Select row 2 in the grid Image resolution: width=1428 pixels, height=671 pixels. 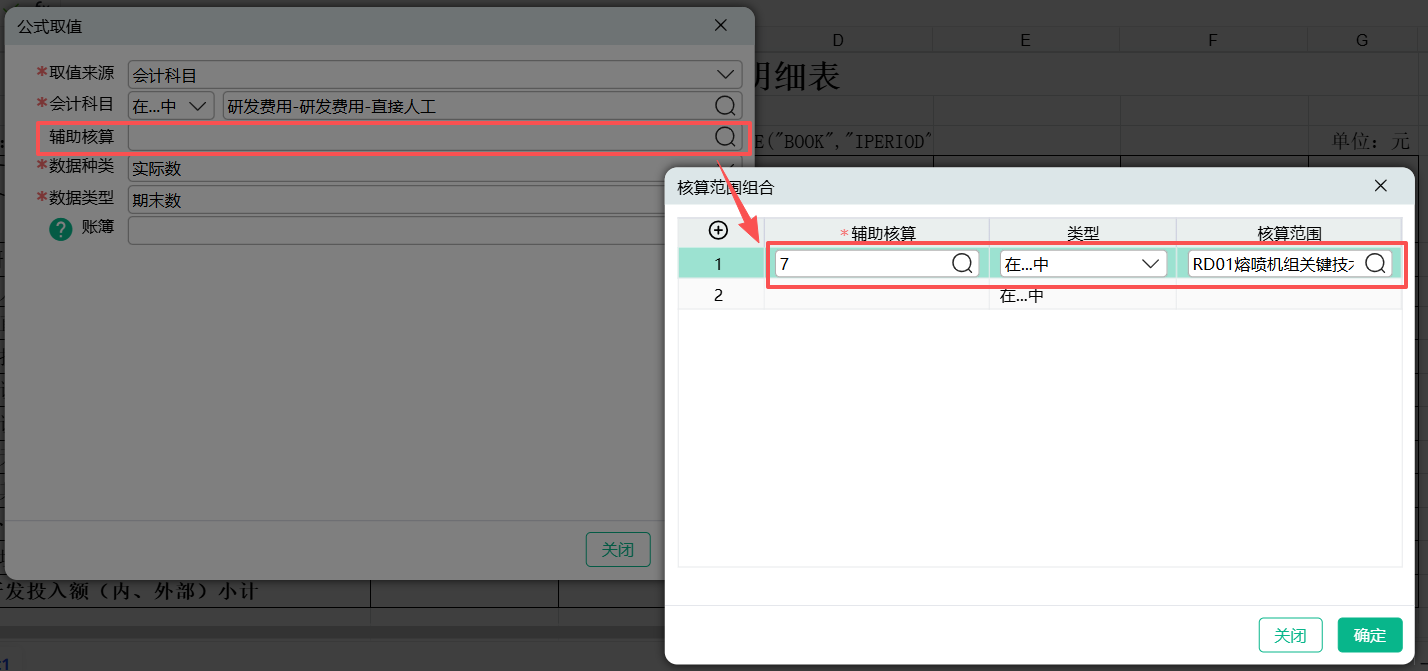pos(719,295)
